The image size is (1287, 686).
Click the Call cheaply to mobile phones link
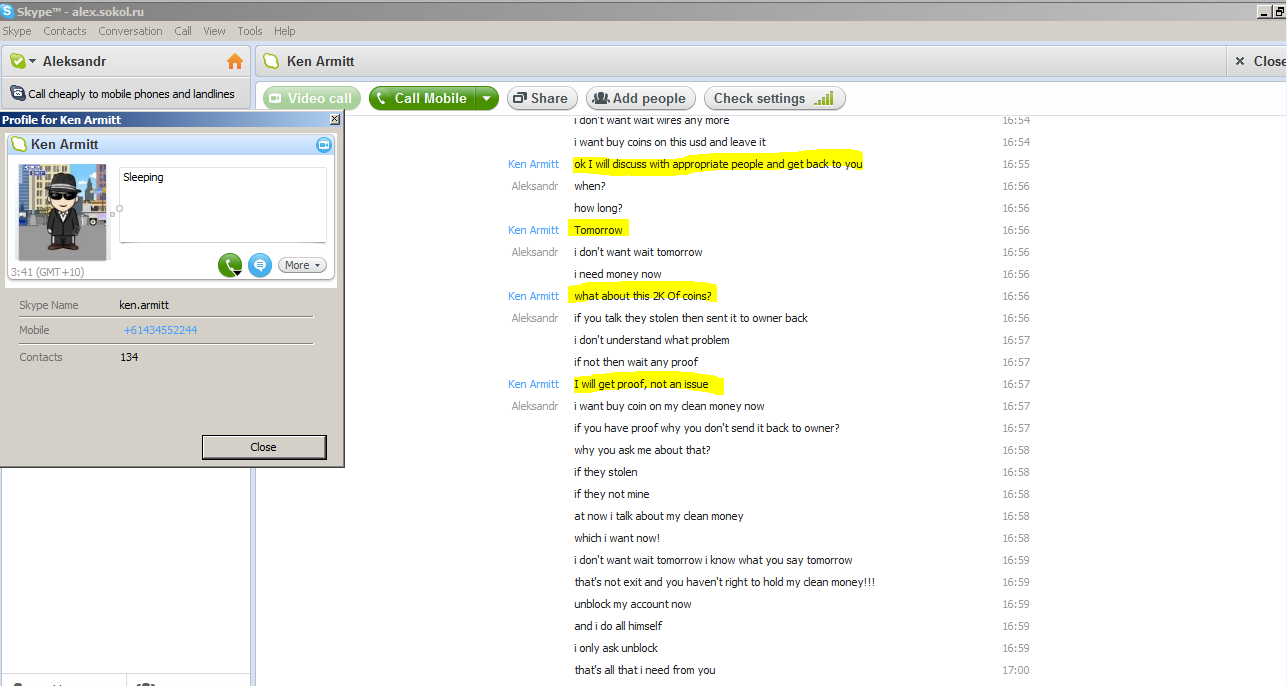point(131,94)
